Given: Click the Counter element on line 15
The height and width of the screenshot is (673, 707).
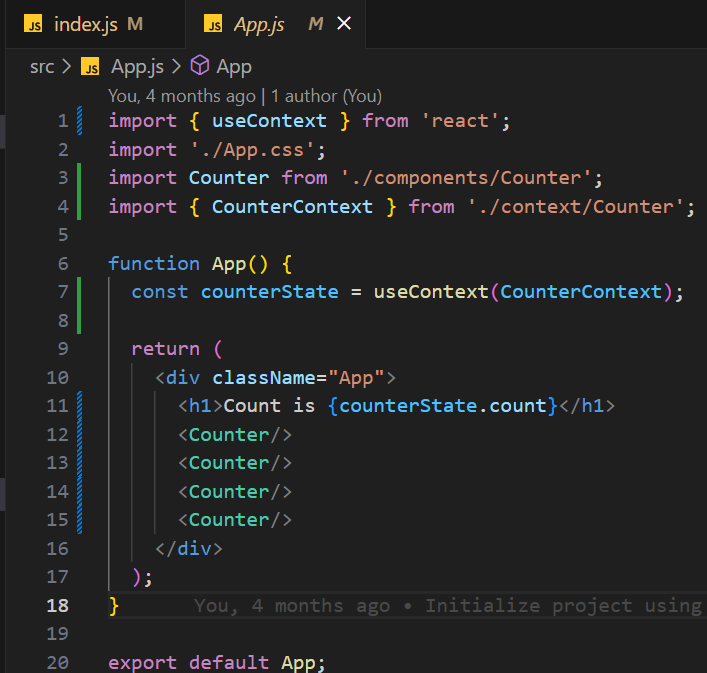Looking at the screenshot, I should coord(235,520).
